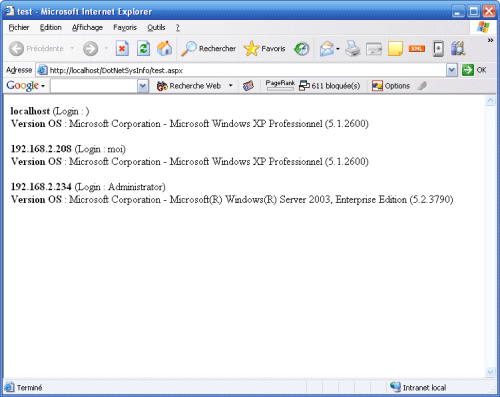Click the Recherche Web button
The image size is (500, 397).
pos(189,86)
